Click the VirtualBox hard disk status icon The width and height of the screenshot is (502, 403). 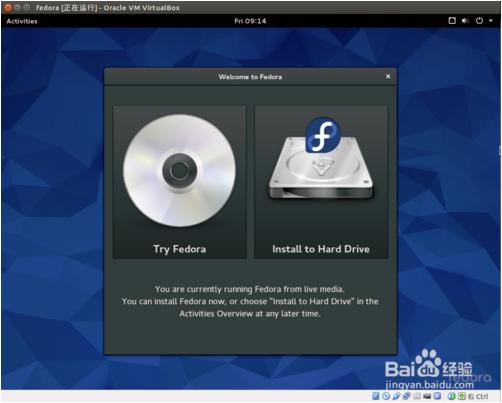(x=376, y=396)
